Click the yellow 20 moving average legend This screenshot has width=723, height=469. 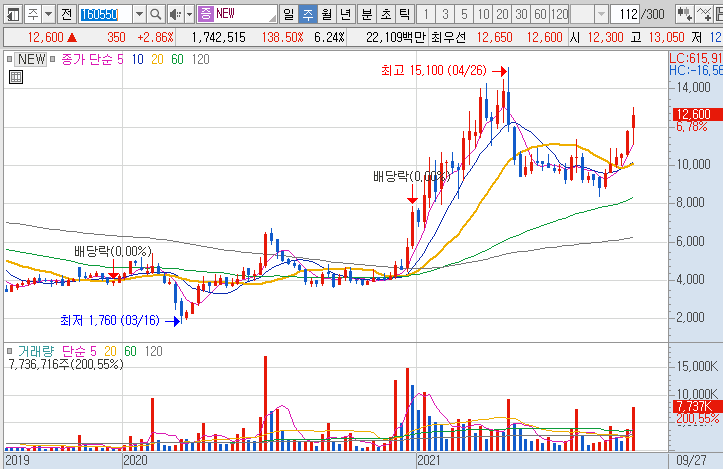click(157, 59)
